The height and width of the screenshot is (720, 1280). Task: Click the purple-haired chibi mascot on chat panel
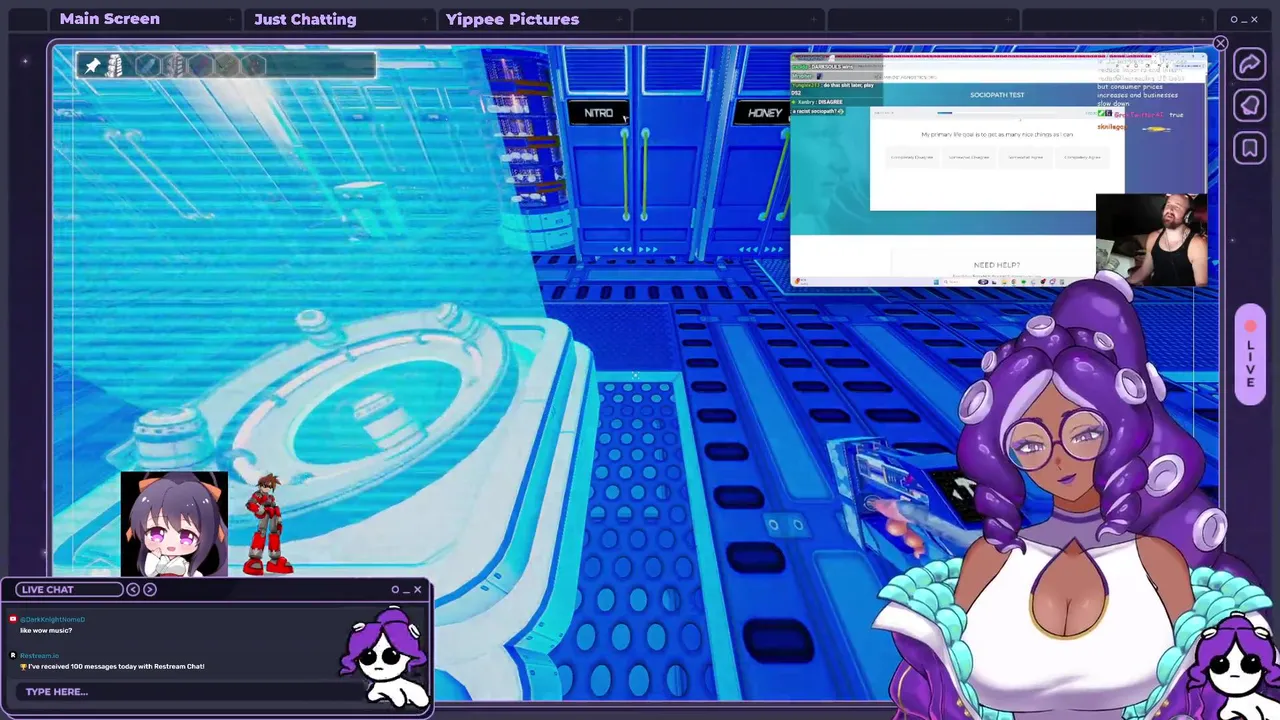tap(385, 655)
